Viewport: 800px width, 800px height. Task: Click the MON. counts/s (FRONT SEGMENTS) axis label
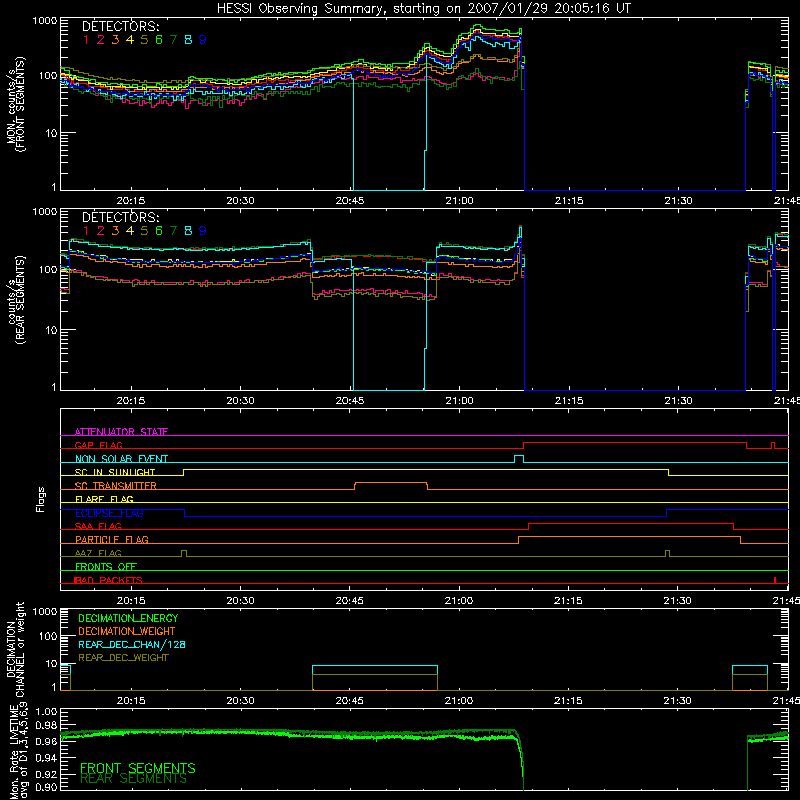(x=15, y=104)
